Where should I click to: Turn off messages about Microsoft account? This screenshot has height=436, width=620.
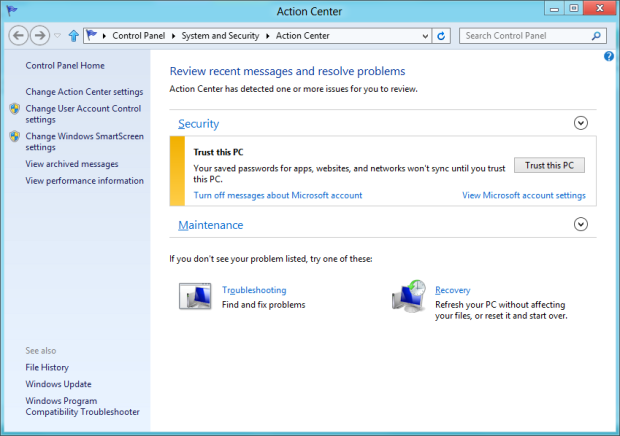(278, 195)
